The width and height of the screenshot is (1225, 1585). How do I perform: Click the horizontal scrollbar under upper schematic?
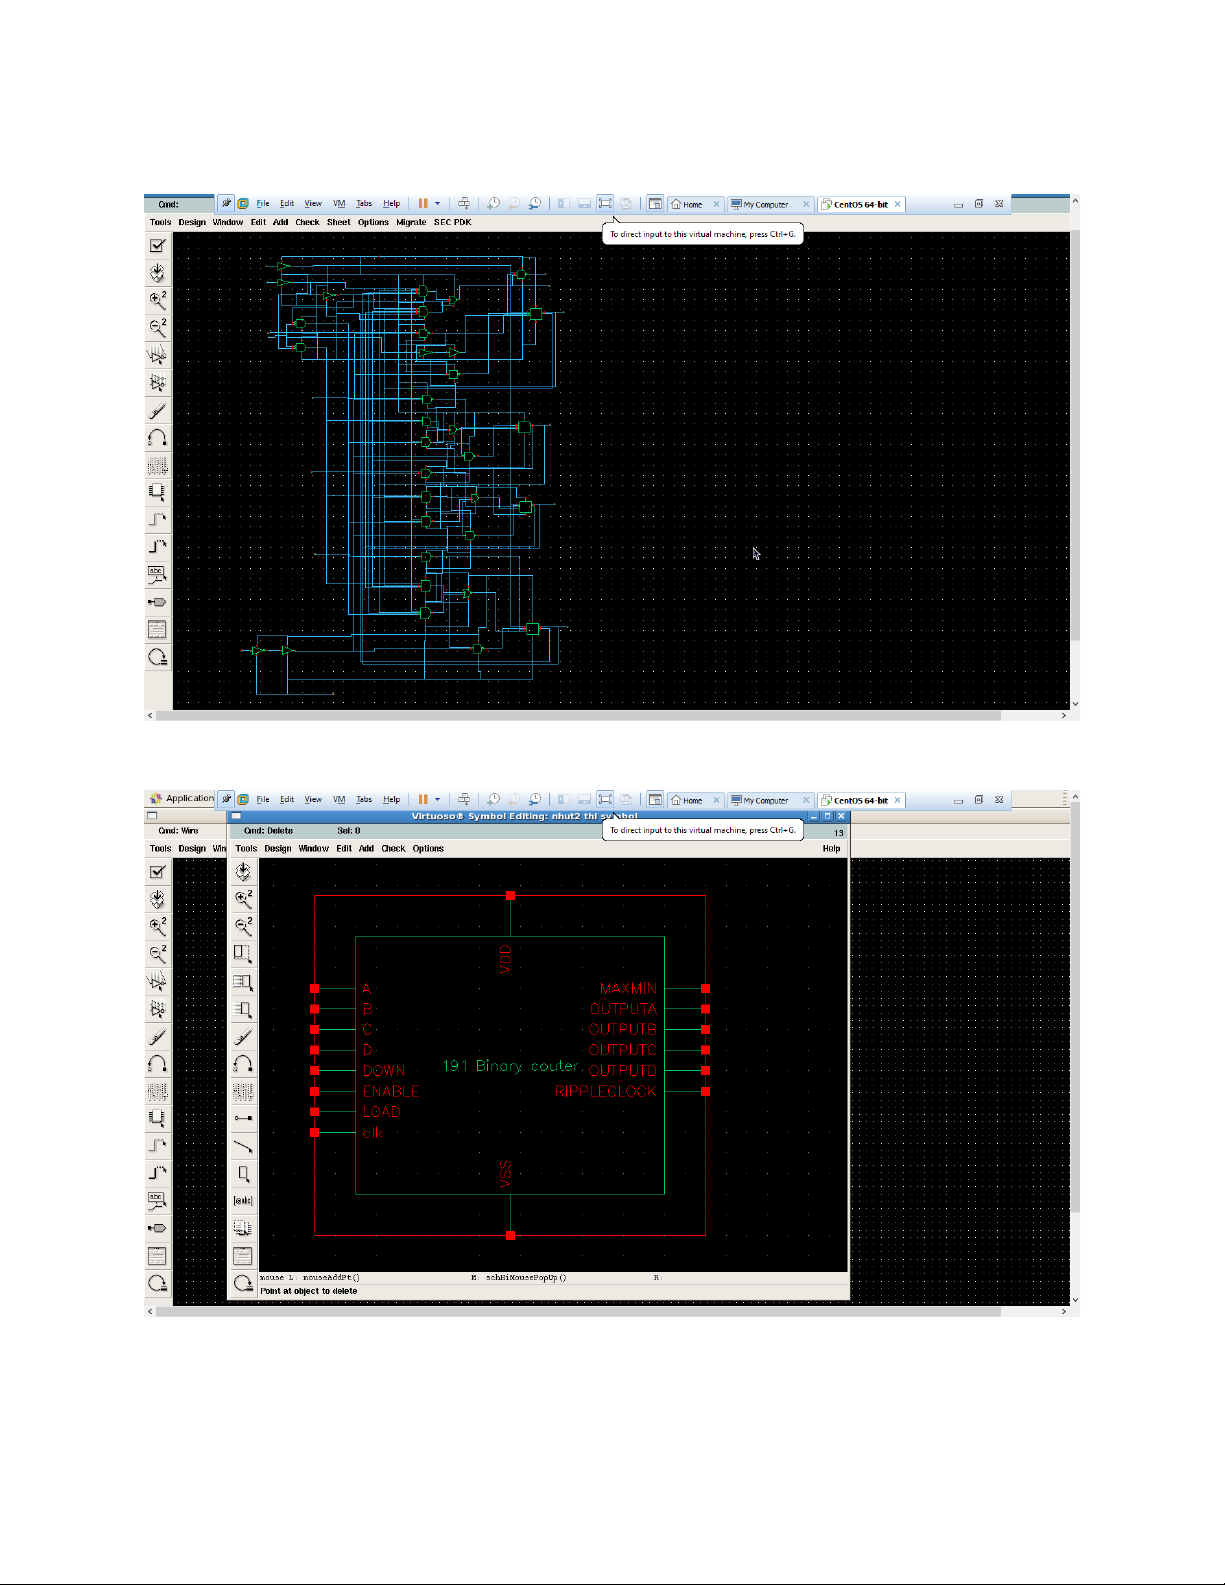578,716
